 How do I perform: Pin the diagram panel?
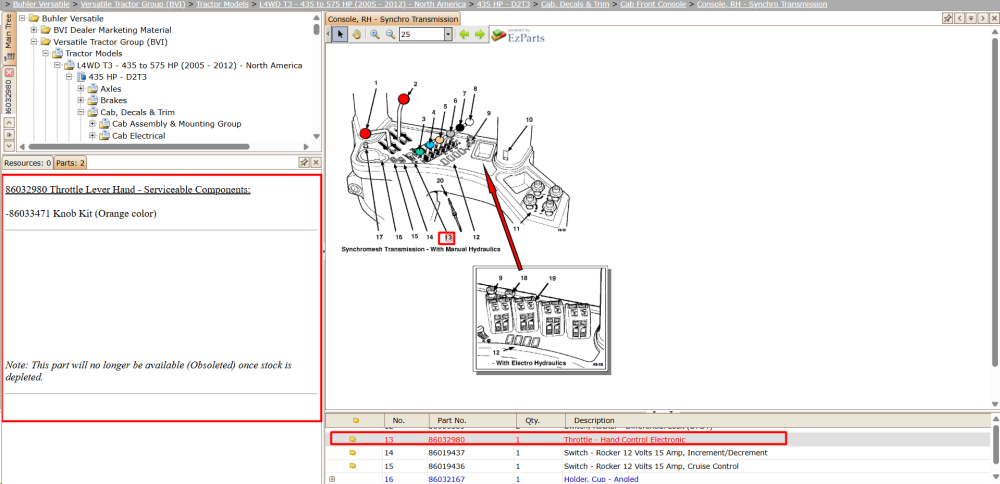tap(948, 18)
